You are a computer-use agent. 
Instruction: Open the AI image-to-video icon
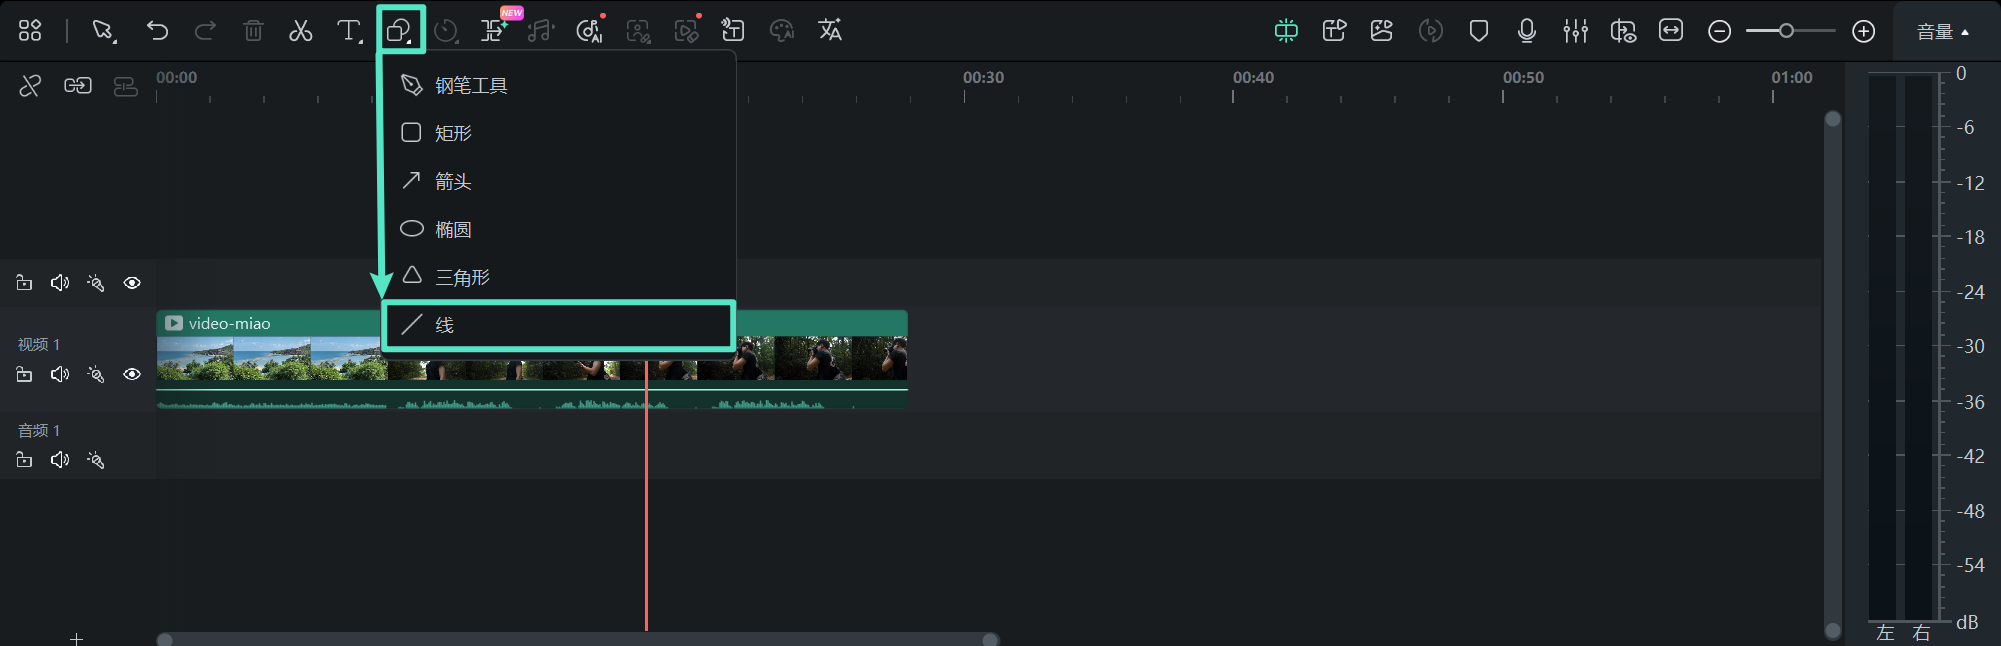(x=1382, y=31)
